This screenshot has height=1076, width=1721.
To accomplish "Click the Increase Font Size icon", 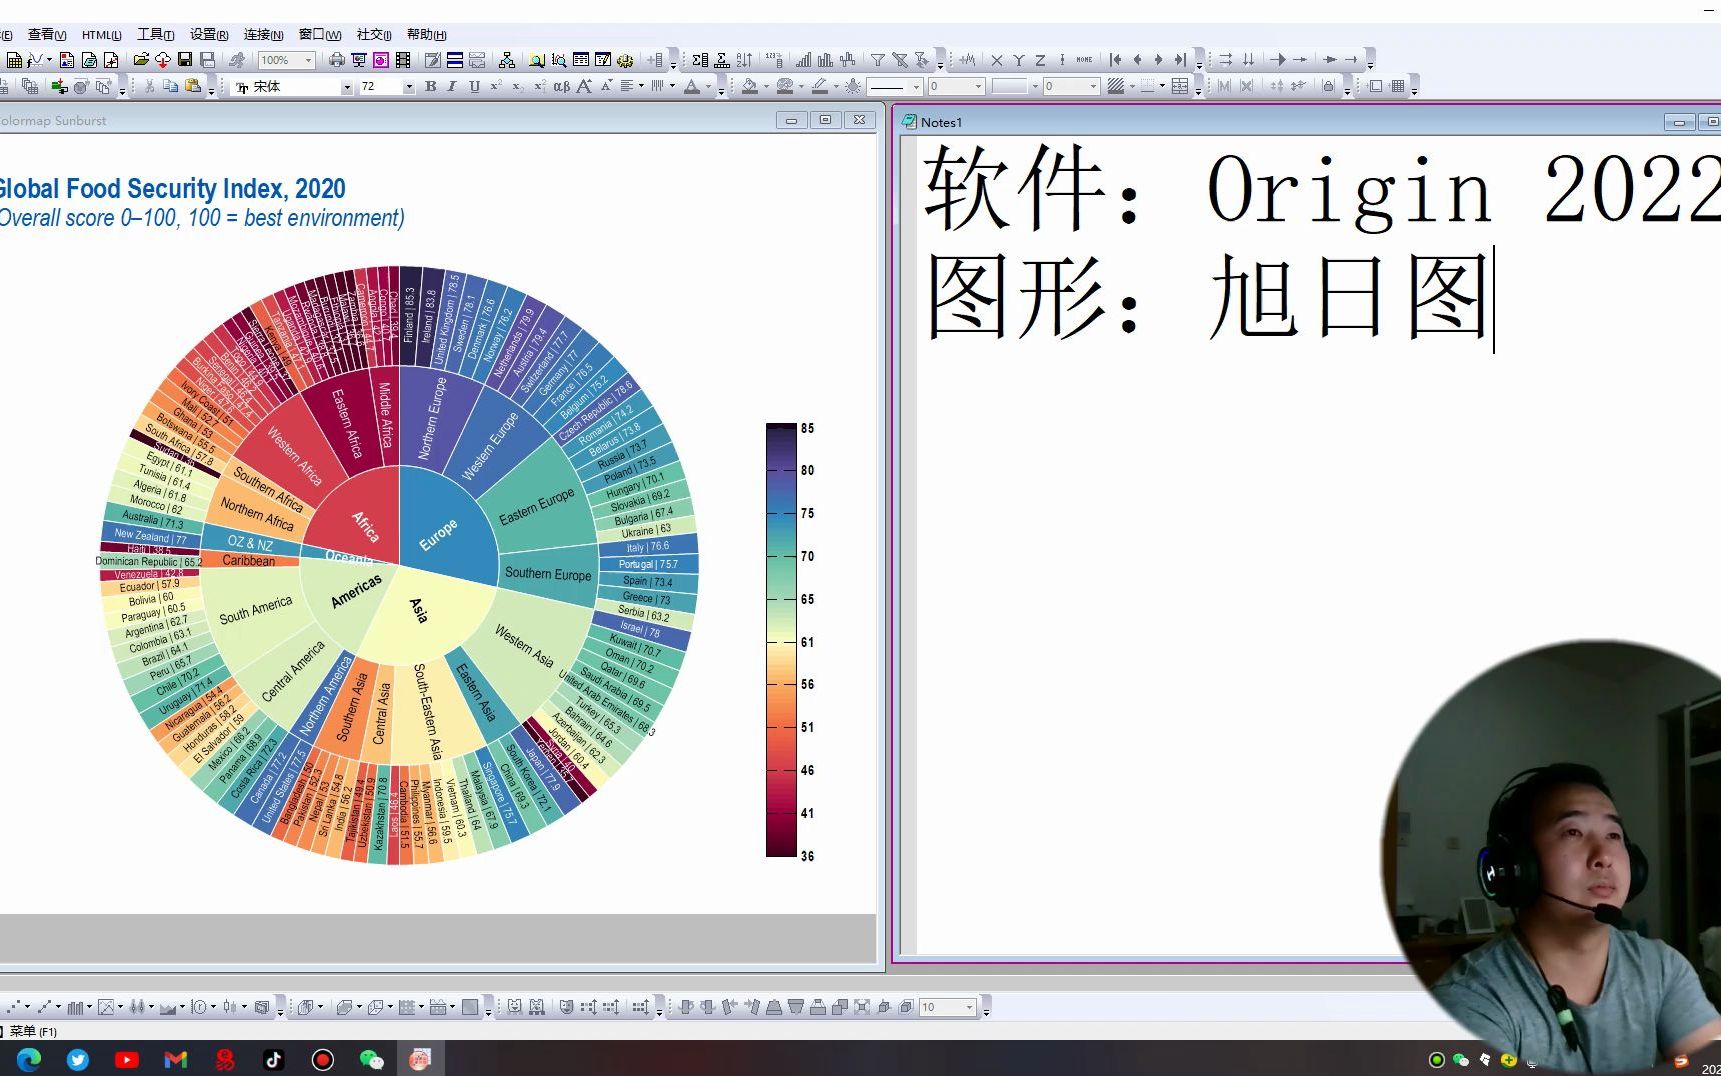I will click(584, 87).
